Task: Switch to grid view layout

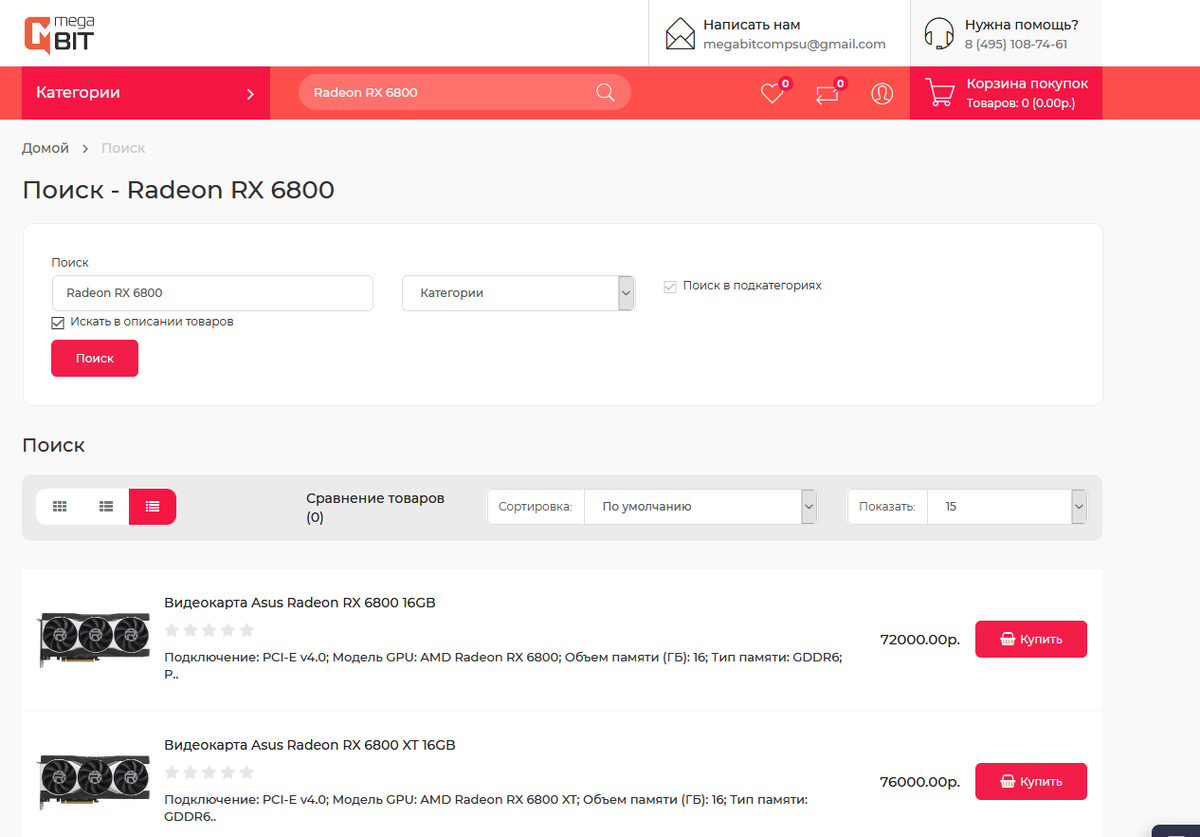Action: 60,507
